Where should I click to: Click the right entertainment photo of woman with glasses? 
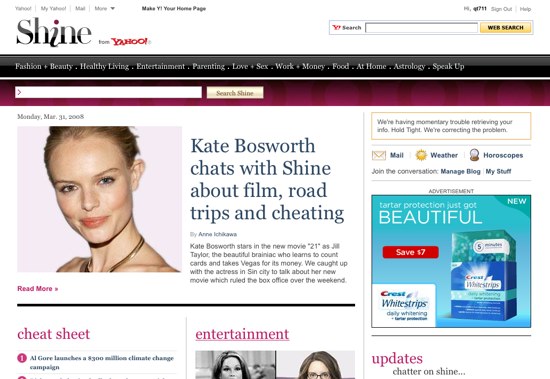[316, 365]
